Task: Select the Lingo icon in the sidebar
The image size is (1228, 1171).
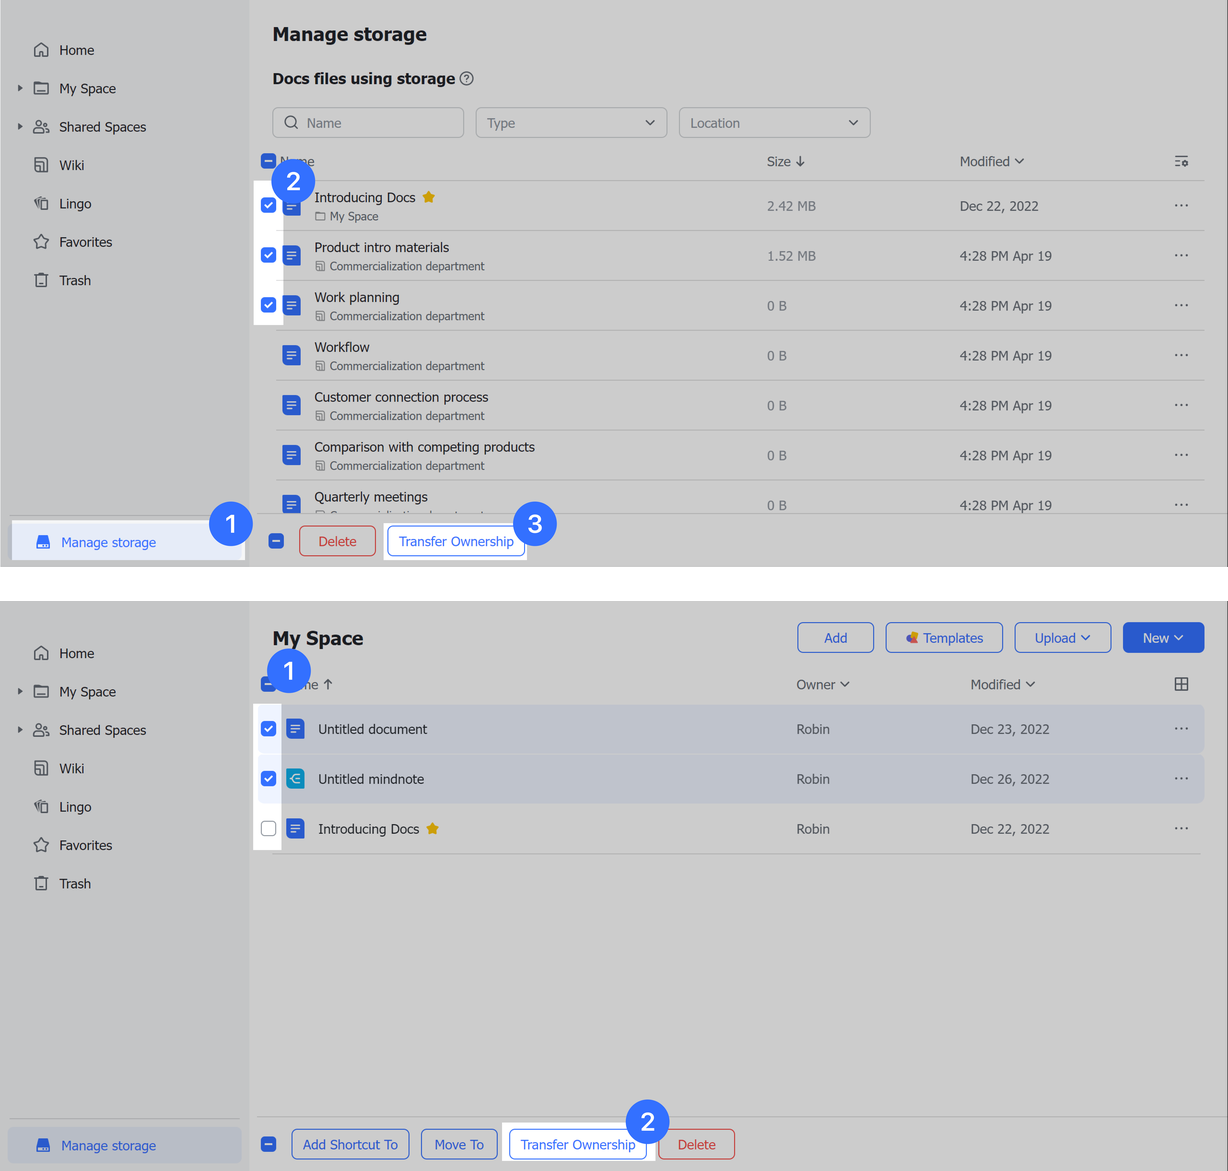Action: 40,203
